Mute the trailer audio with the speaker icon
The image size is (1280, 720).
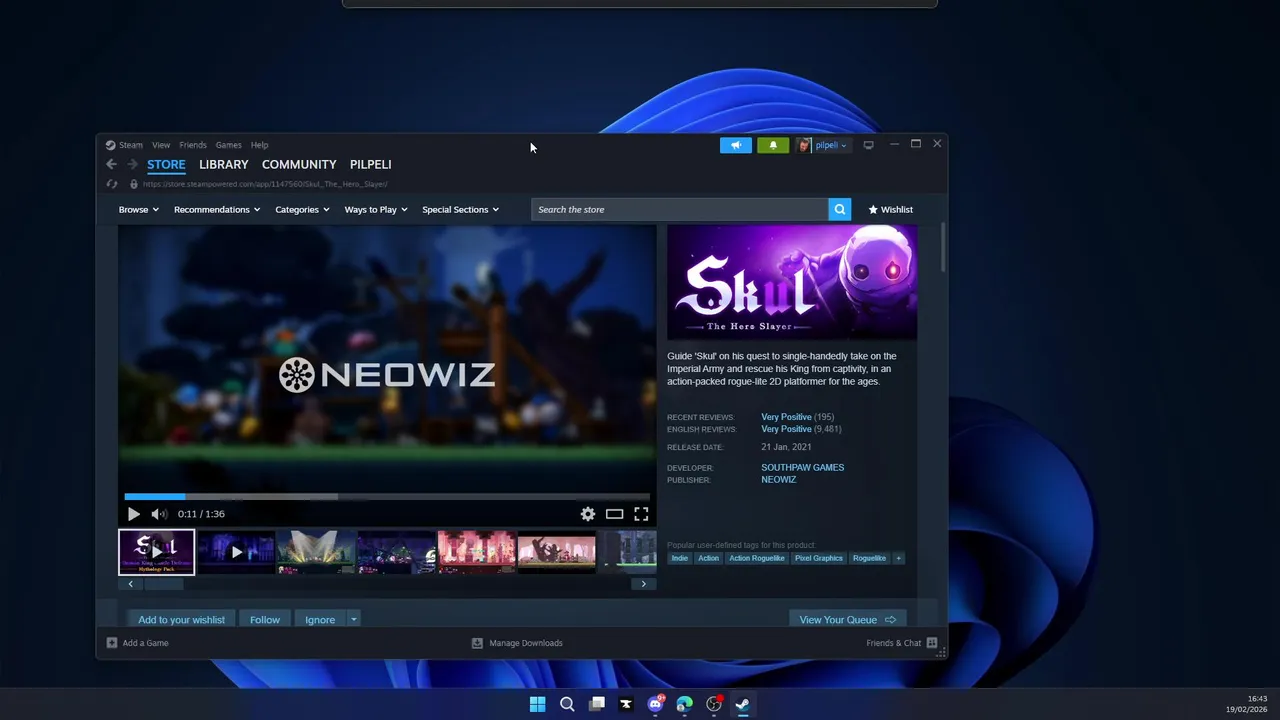click(158, 514)
